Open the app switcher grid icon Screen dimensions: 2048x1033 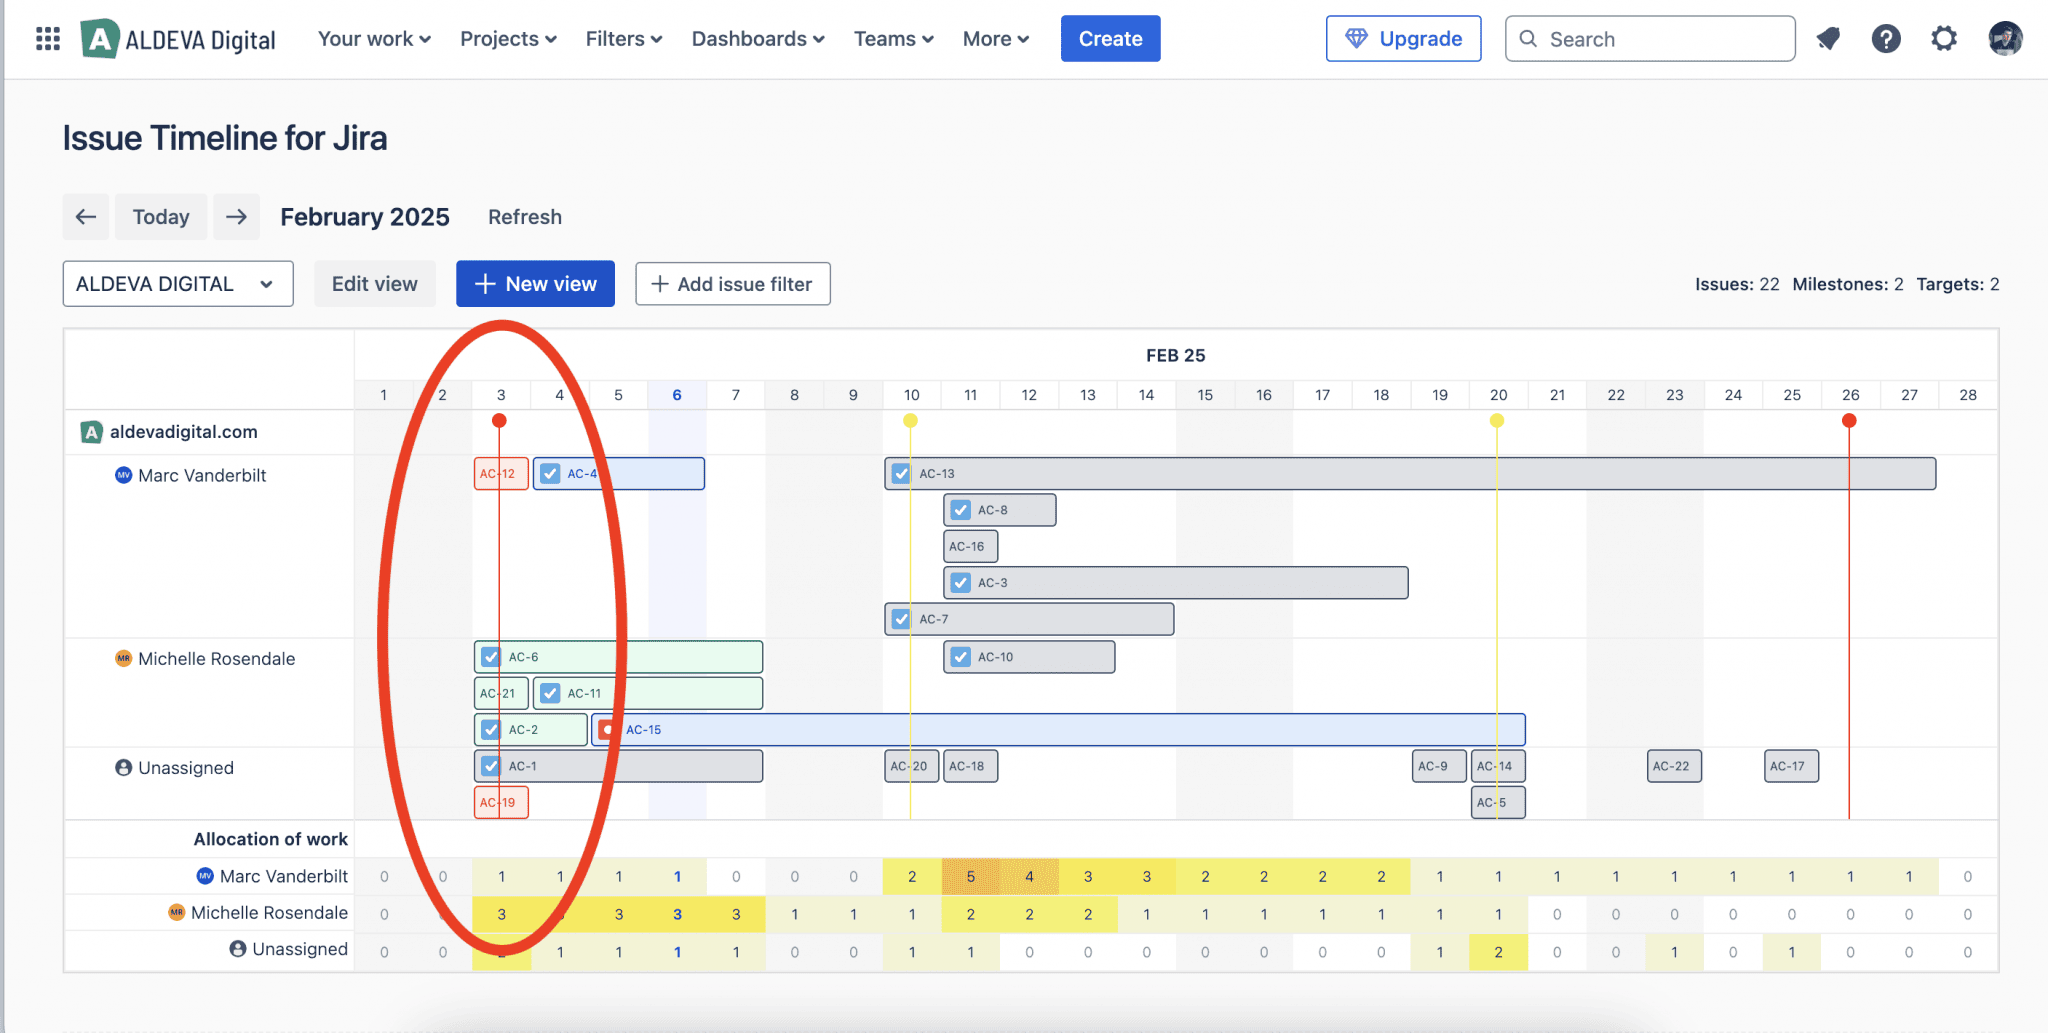click(48, 39)
